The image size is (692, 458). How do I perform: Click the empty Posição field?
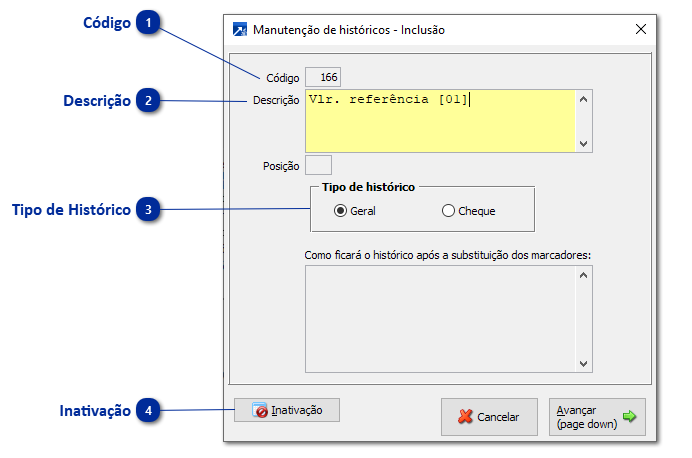click(318, 165)
